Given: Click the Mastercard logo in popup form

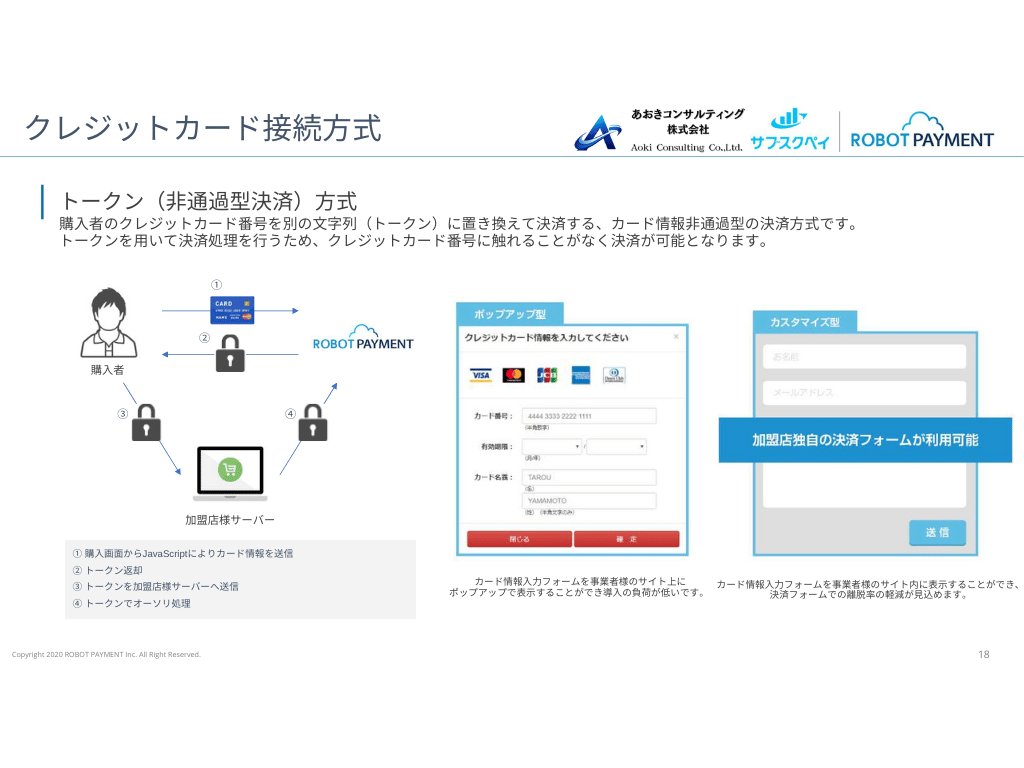Looking at the screenshot, I should [x=514, y=375].
